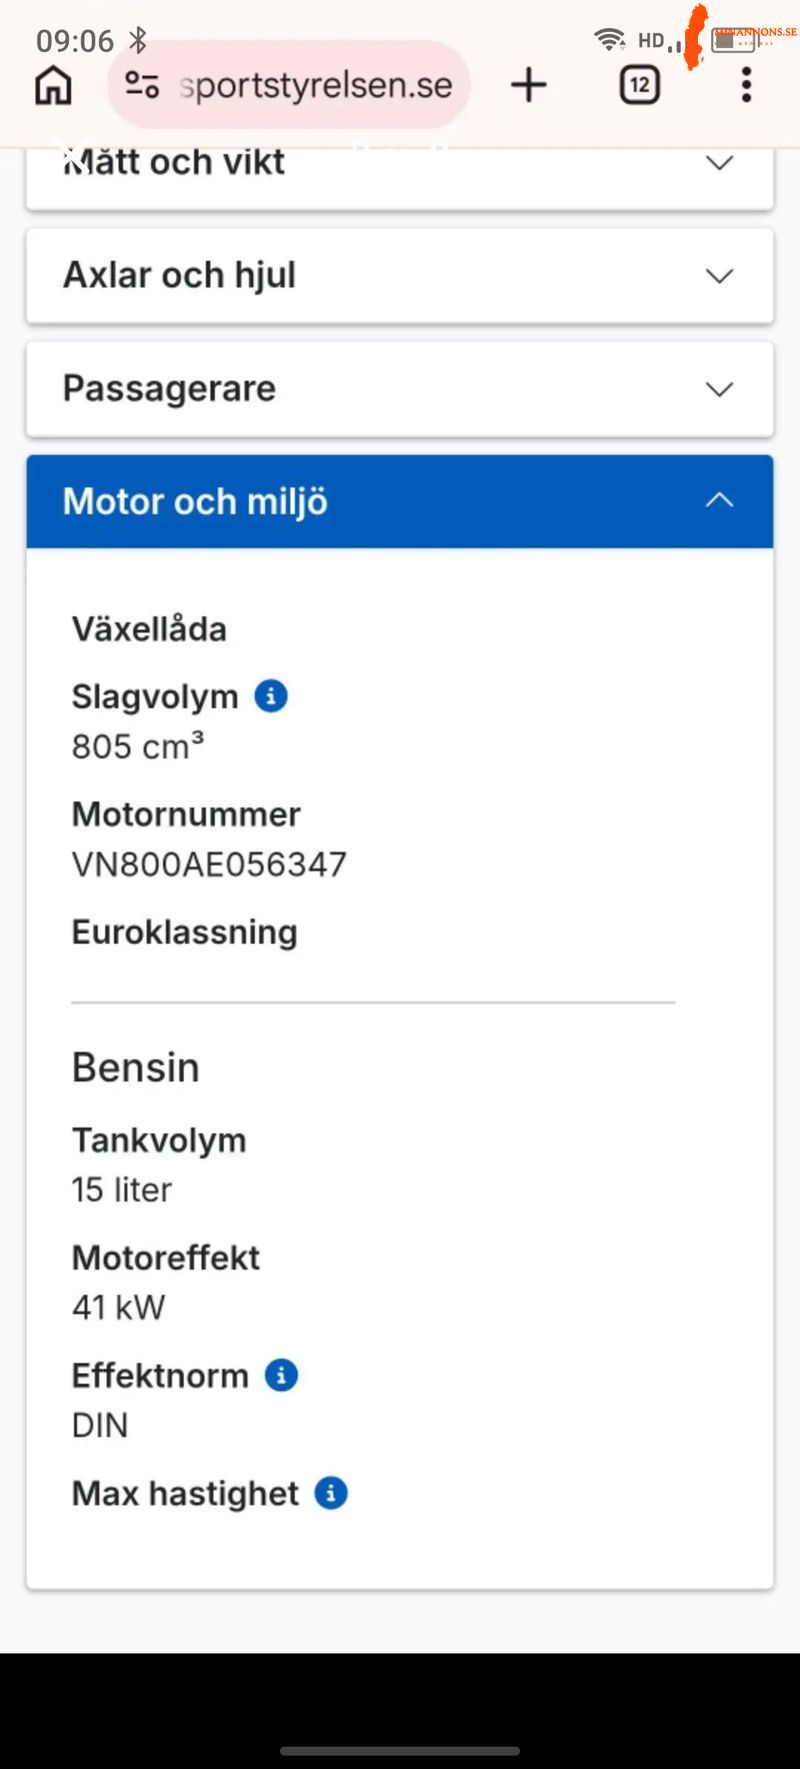800x1769 pixels.
Task: Tap the browser home icon
Action: tap(53, 85)
